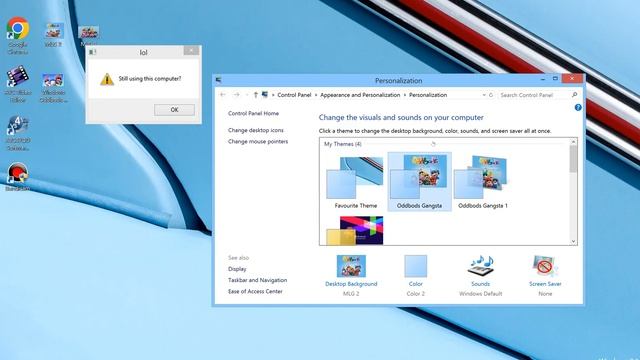Refresh the Personalization page
Viewport: 640px width, 360px height.
pyautogui.click(x=491, y=95)
